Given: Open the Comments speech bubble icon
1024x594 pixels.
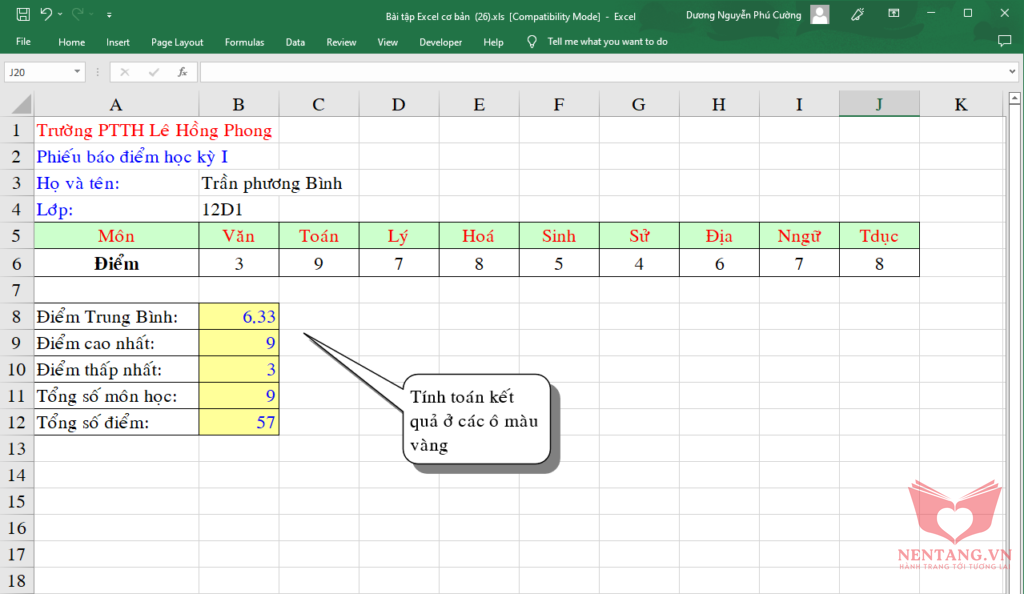Looking at the screenshot, I should click(1004, 42).
